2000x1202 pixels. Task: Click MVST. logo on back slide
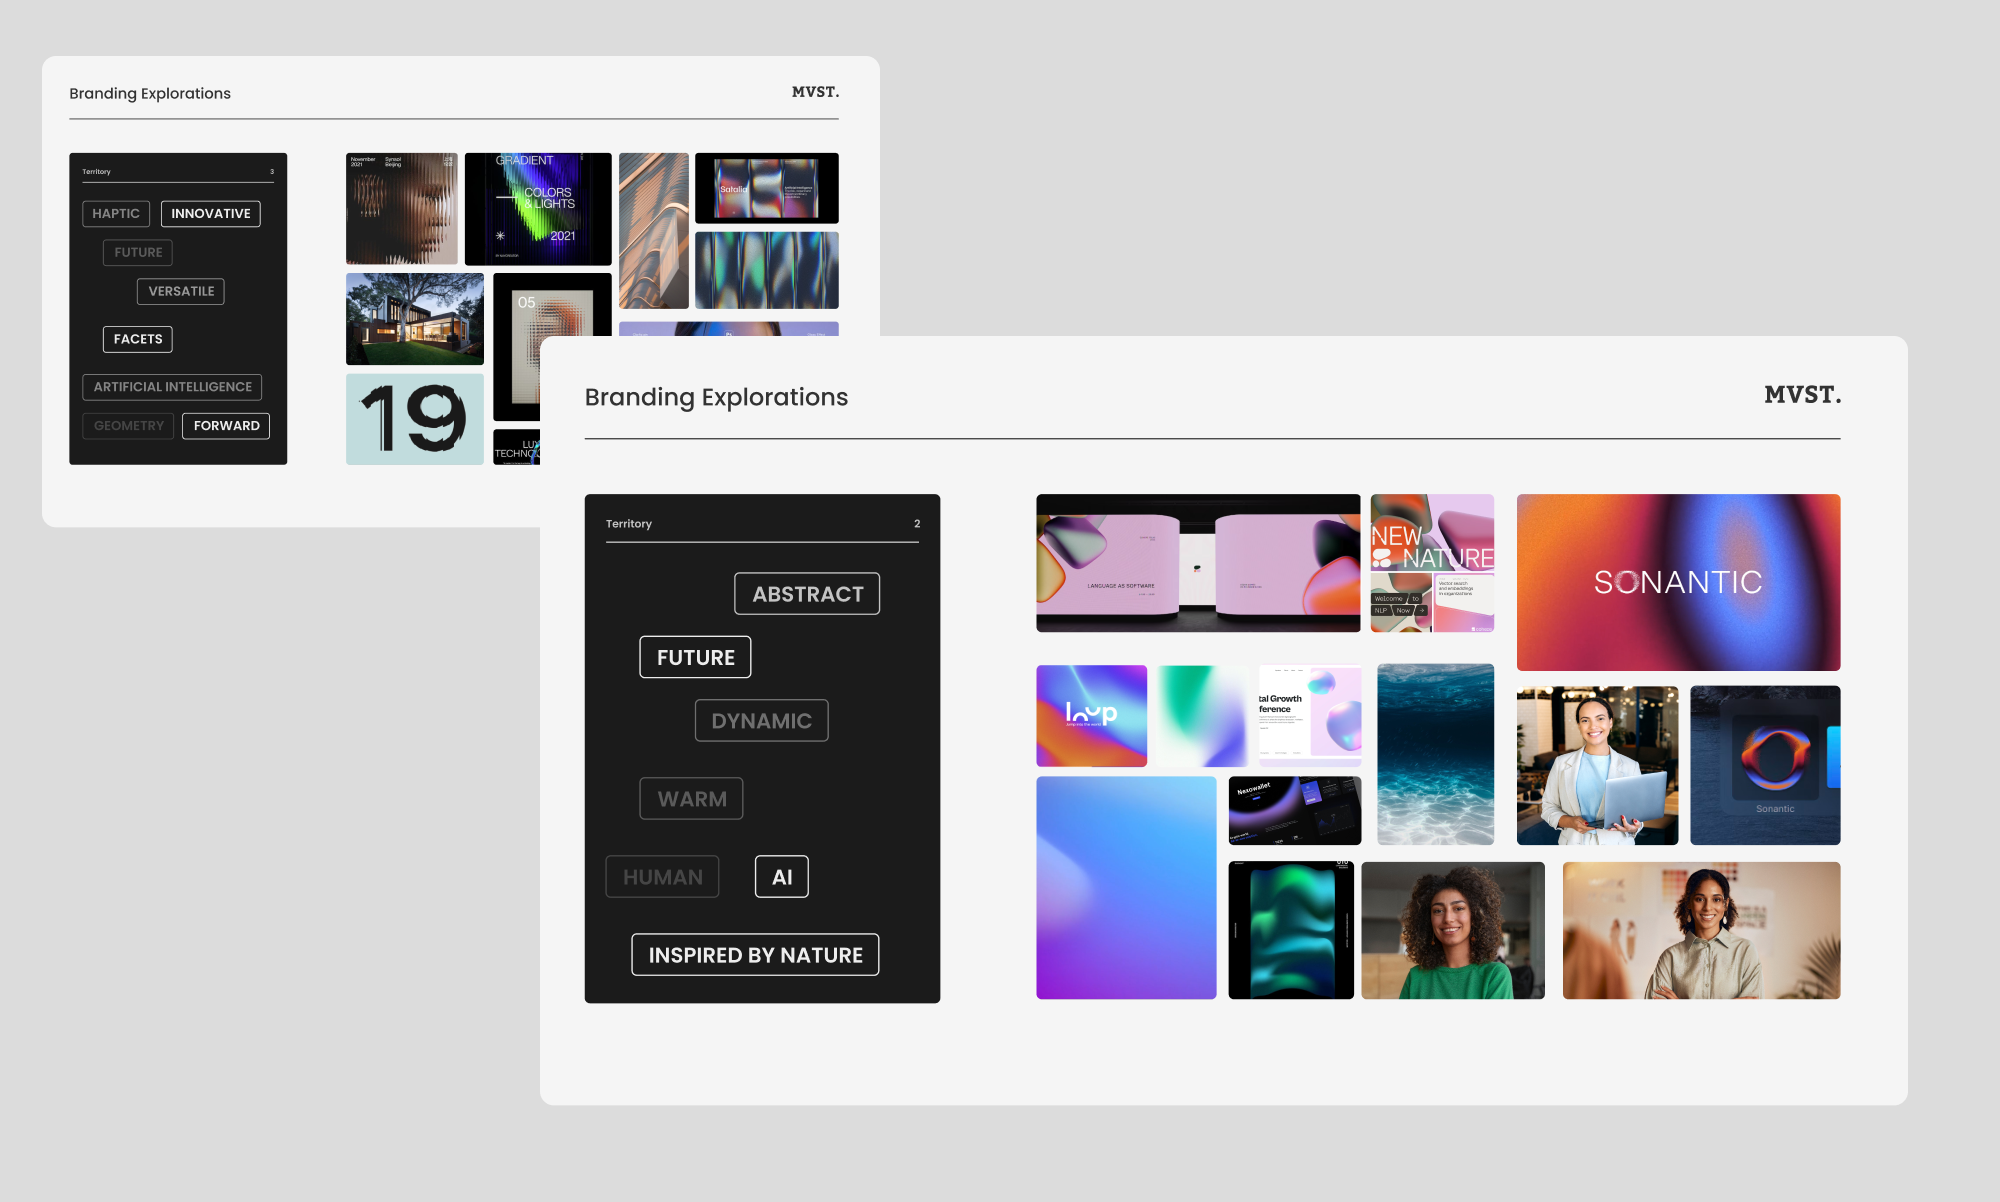815,92
